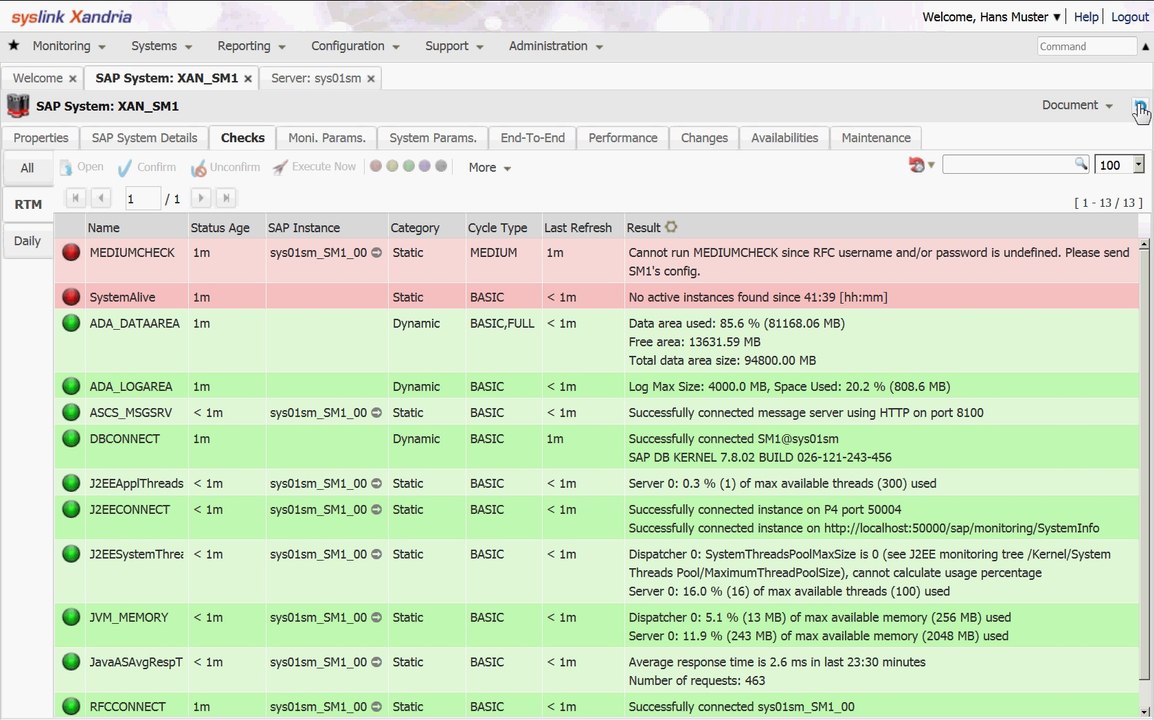This screenshot has height=720, width=1154.
Task: Open the Reporting menu
Action: [251, 46]
